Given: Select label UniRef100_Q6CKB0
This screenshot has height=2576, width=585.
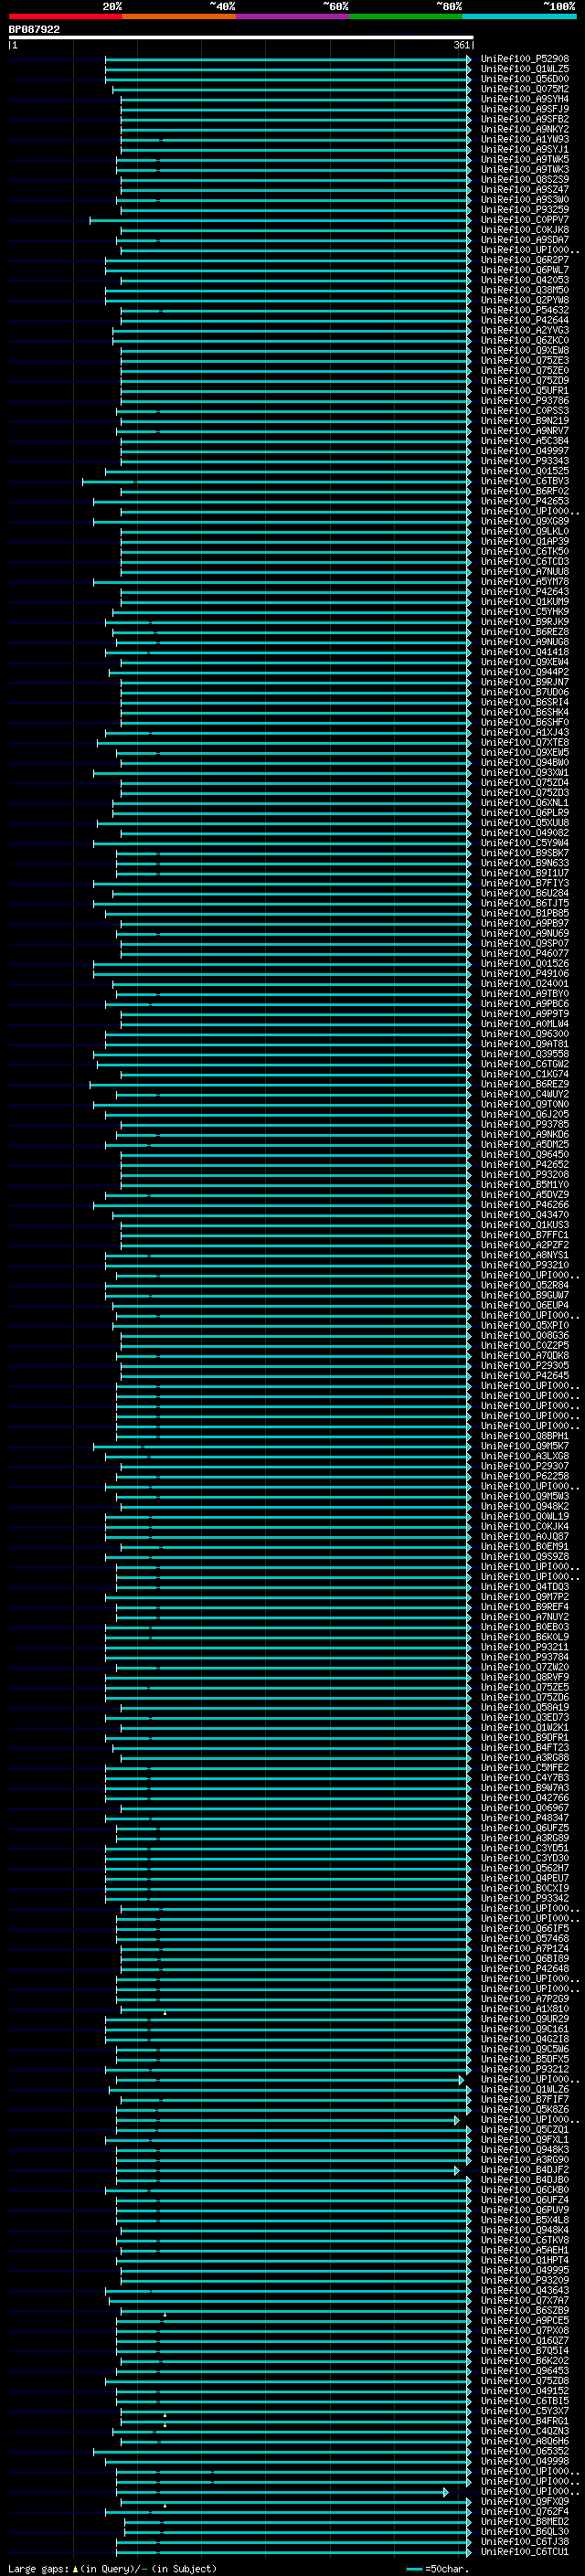Looking at the screenshot, I should click(525, 2190).
